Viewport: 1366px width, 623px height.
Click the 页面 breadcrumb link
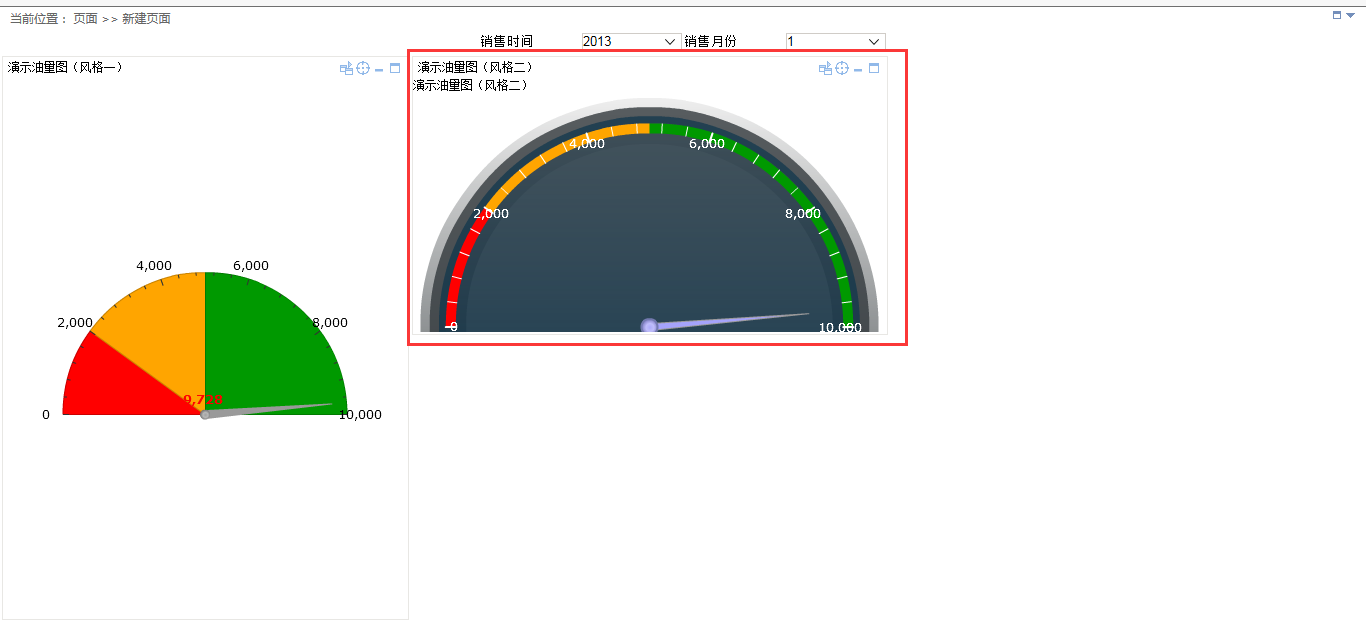[x=85, y=18]
